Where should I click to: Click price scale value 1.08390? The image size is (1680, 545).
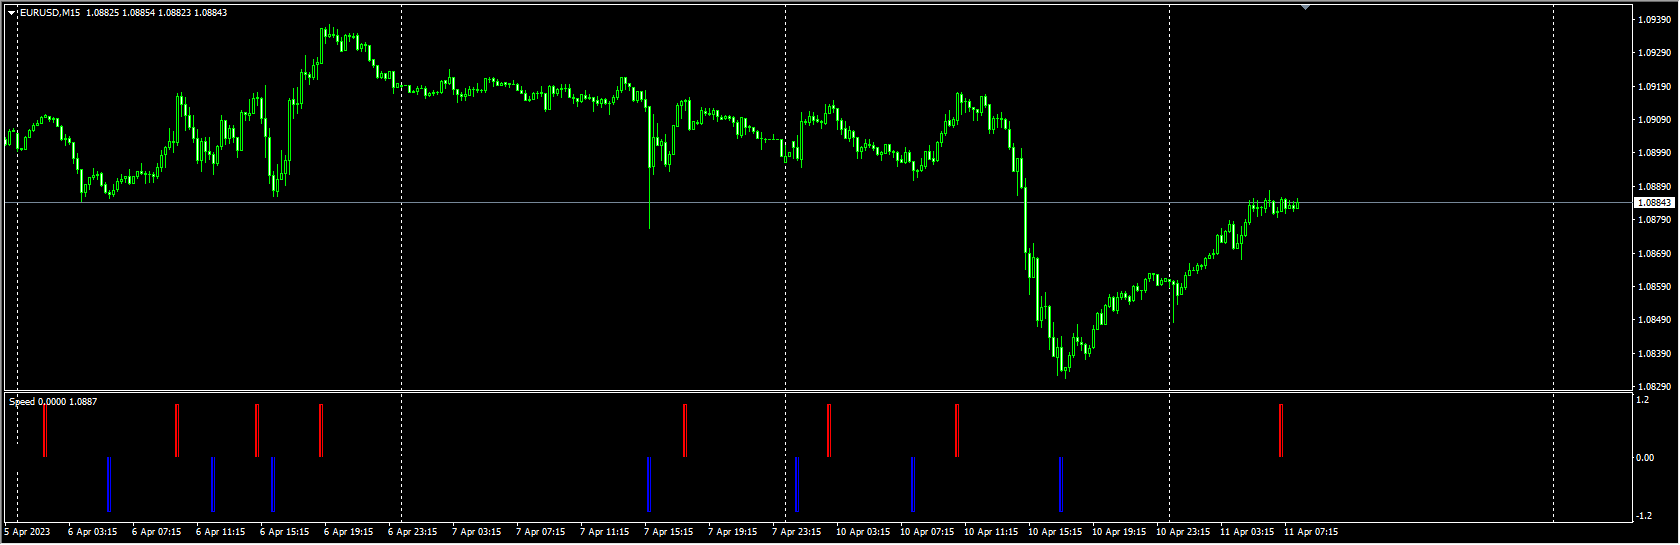1654,354
